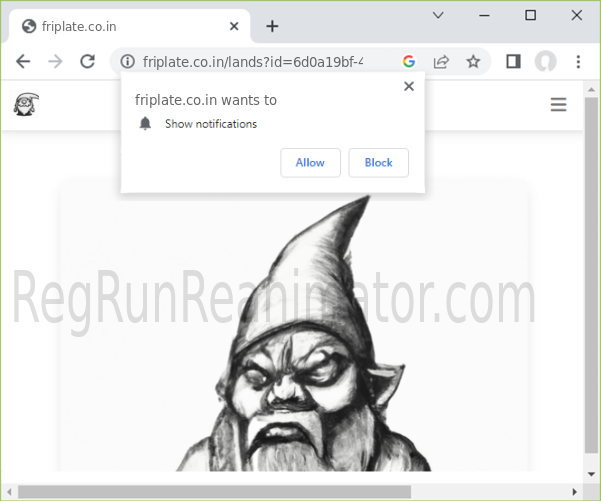Screen dimensions: 601x501
Task: Expand the website hamburger menu
Action: [558, 105]
